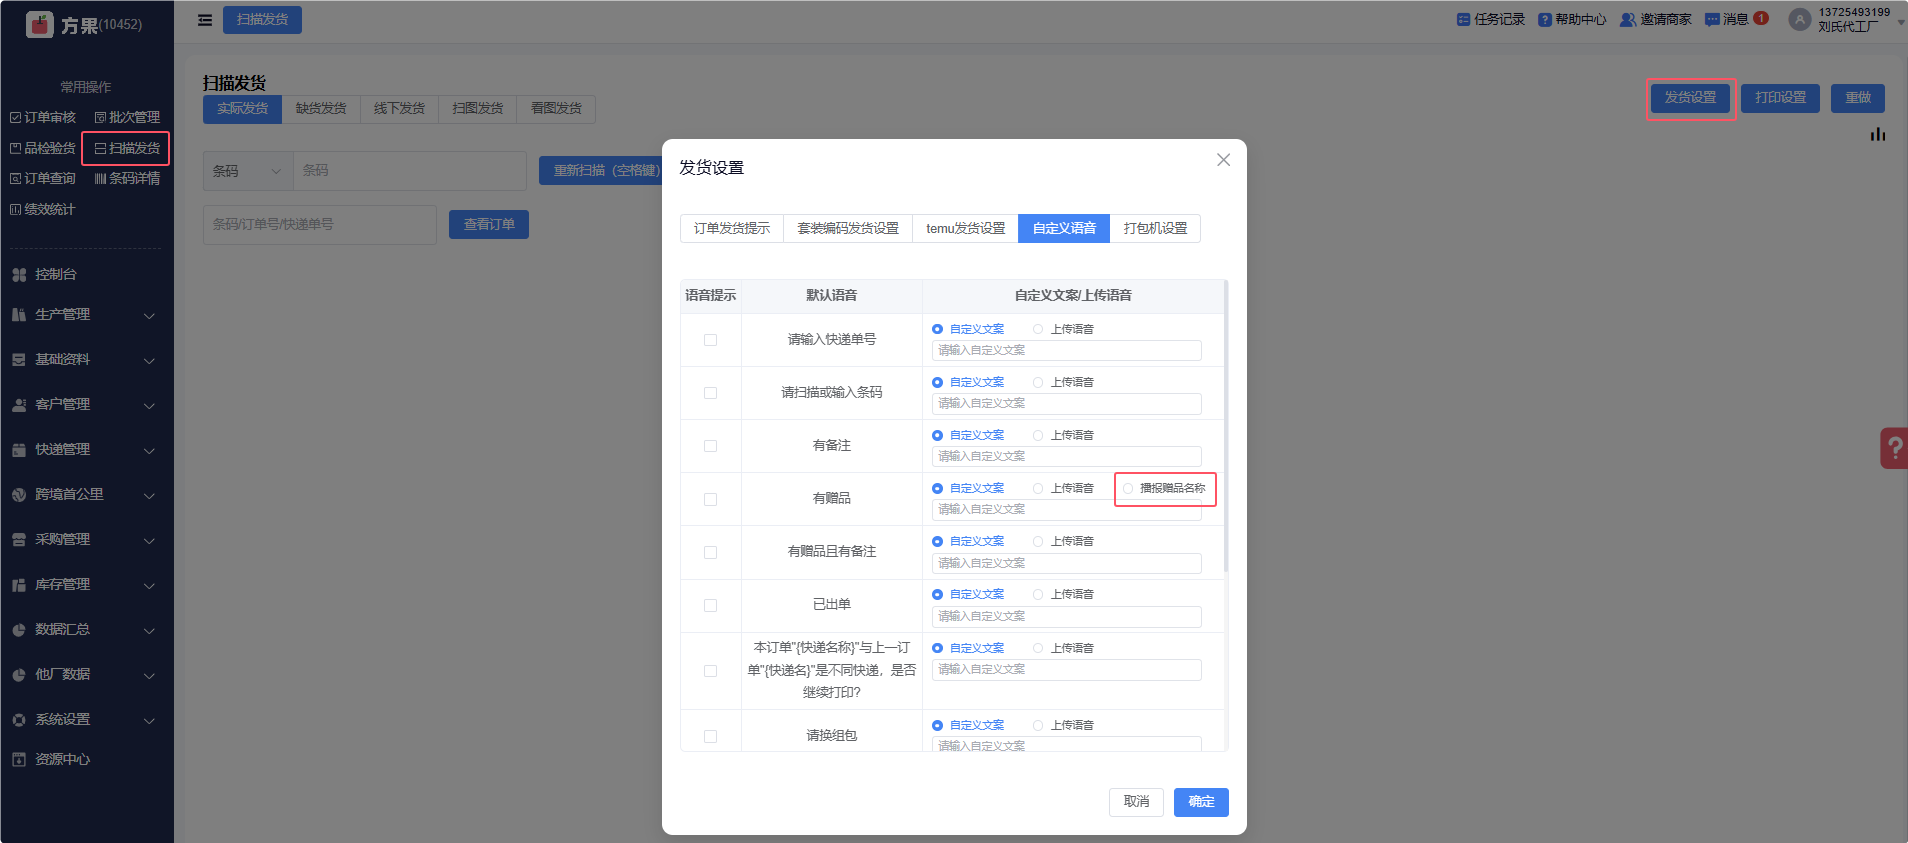Open the 帮助中心 help center icon
Screen dimensions: 1908x843
[x=1545, y=20]
